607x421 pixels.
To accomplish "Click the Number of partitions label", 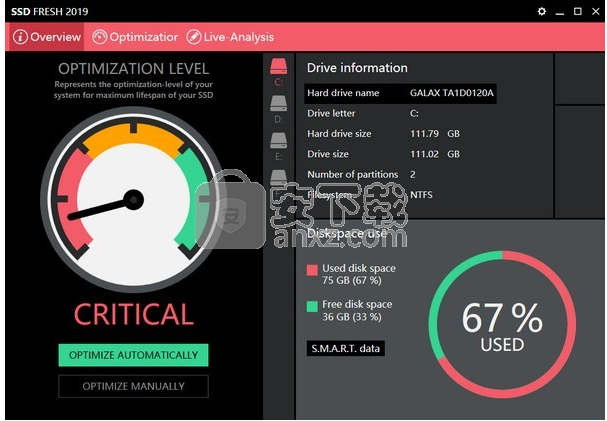I will (353, 175).
